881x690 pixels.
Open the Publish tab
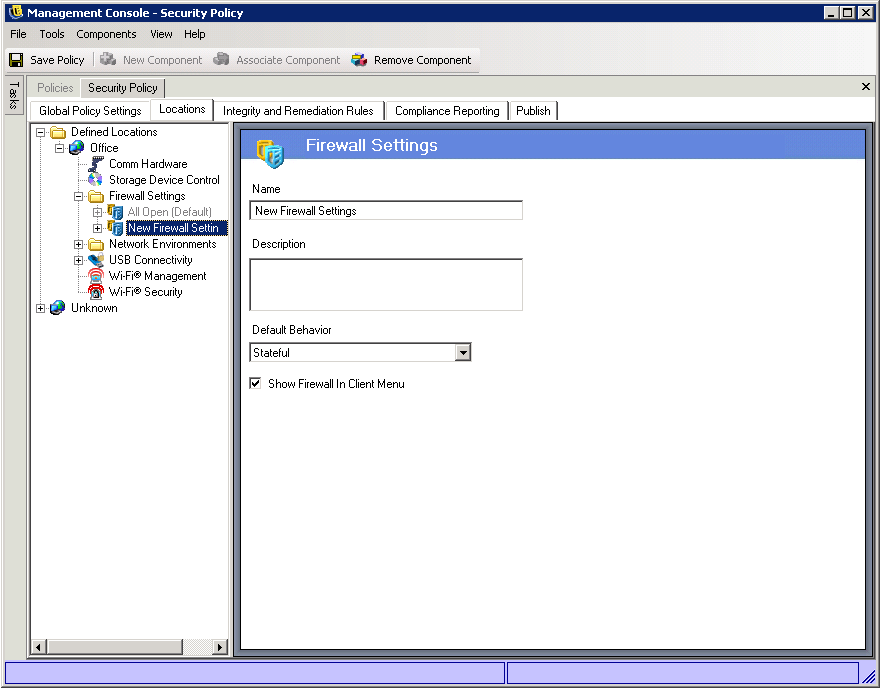(x=533, y=111)
